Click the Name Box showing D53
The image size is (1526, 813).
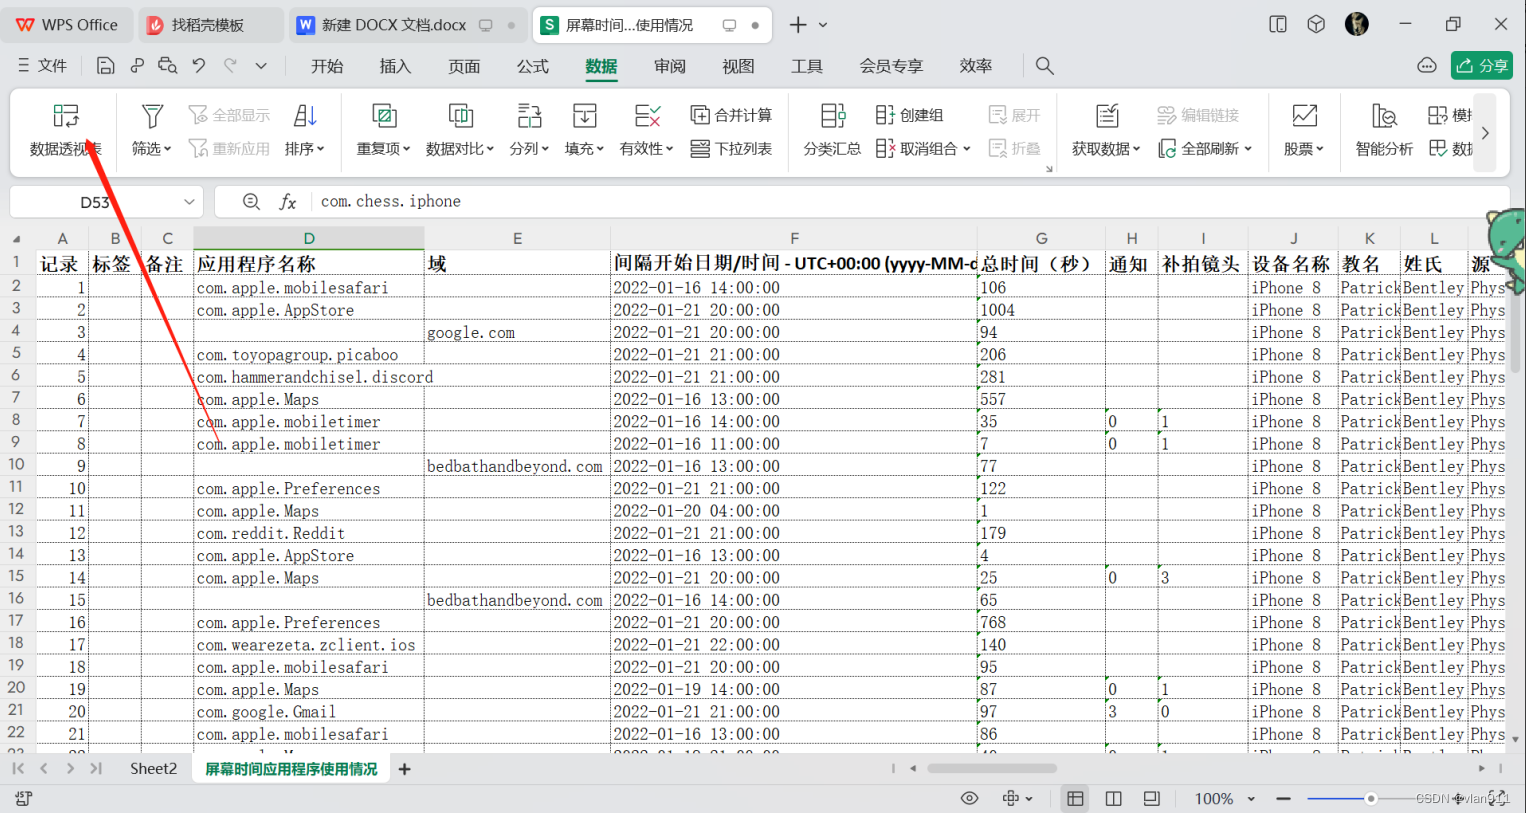point(95,201)
